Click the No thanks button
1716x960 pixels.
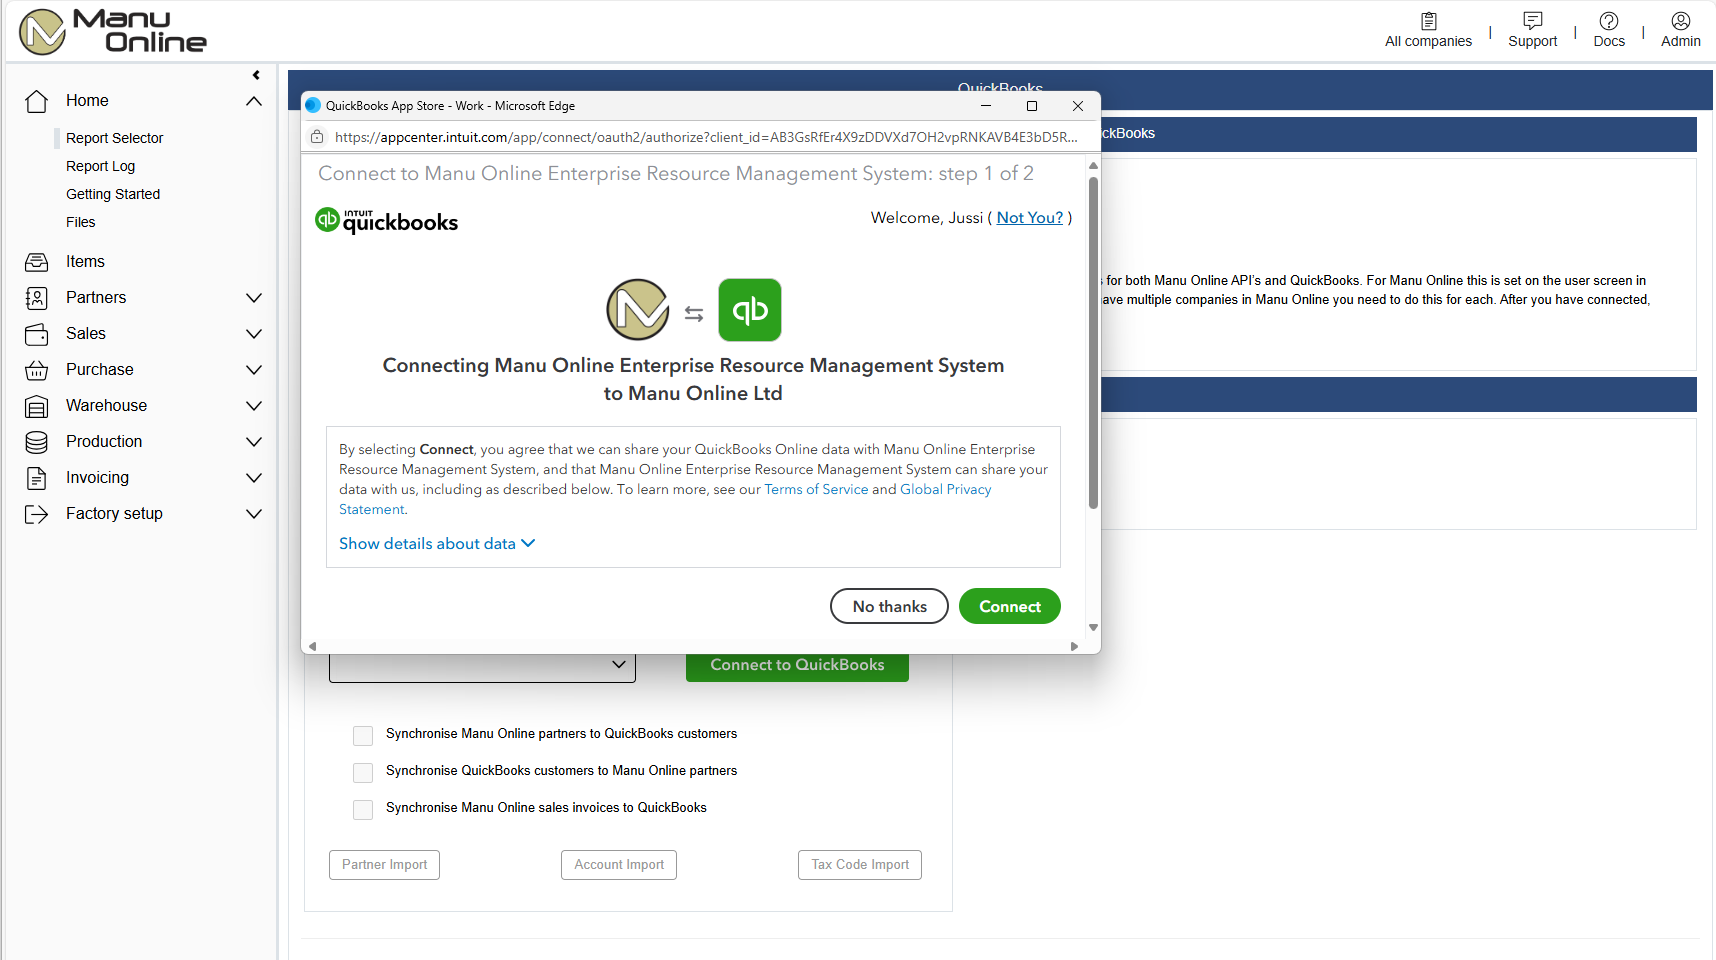(x=889, y=606)
